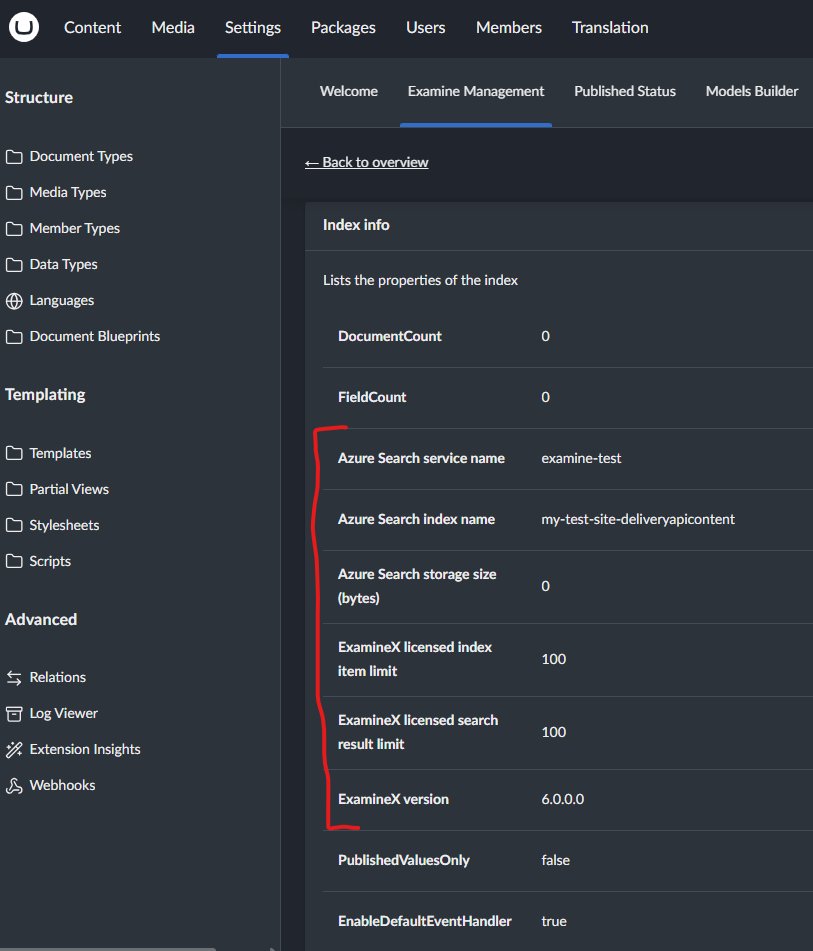Click the sidebar horizontal scrollbar
The width and height of the screenshot is (813, 951).
(108, 949)
